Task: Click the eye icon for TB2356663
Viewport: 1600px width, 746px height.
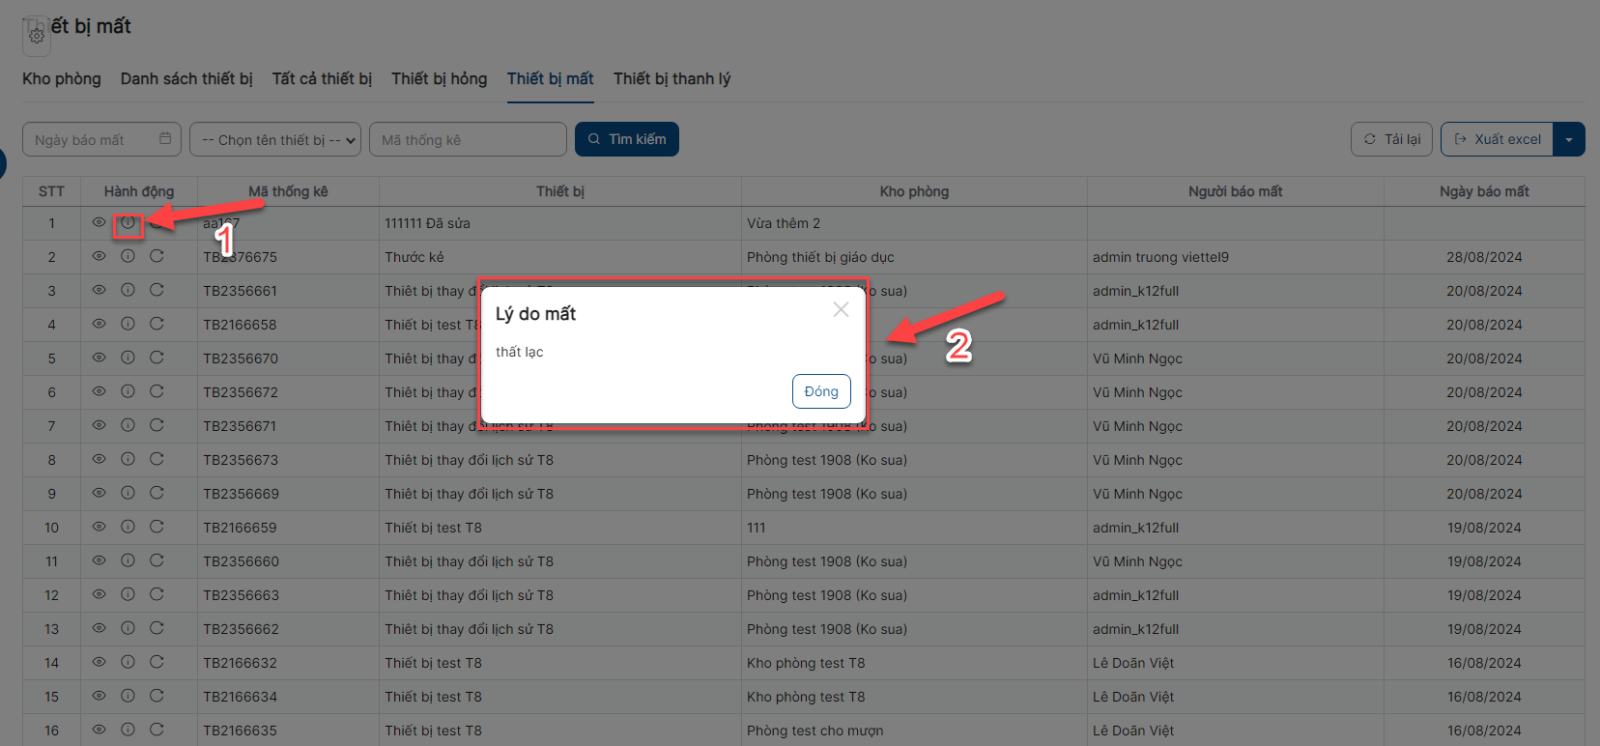Action: [99, 594]
